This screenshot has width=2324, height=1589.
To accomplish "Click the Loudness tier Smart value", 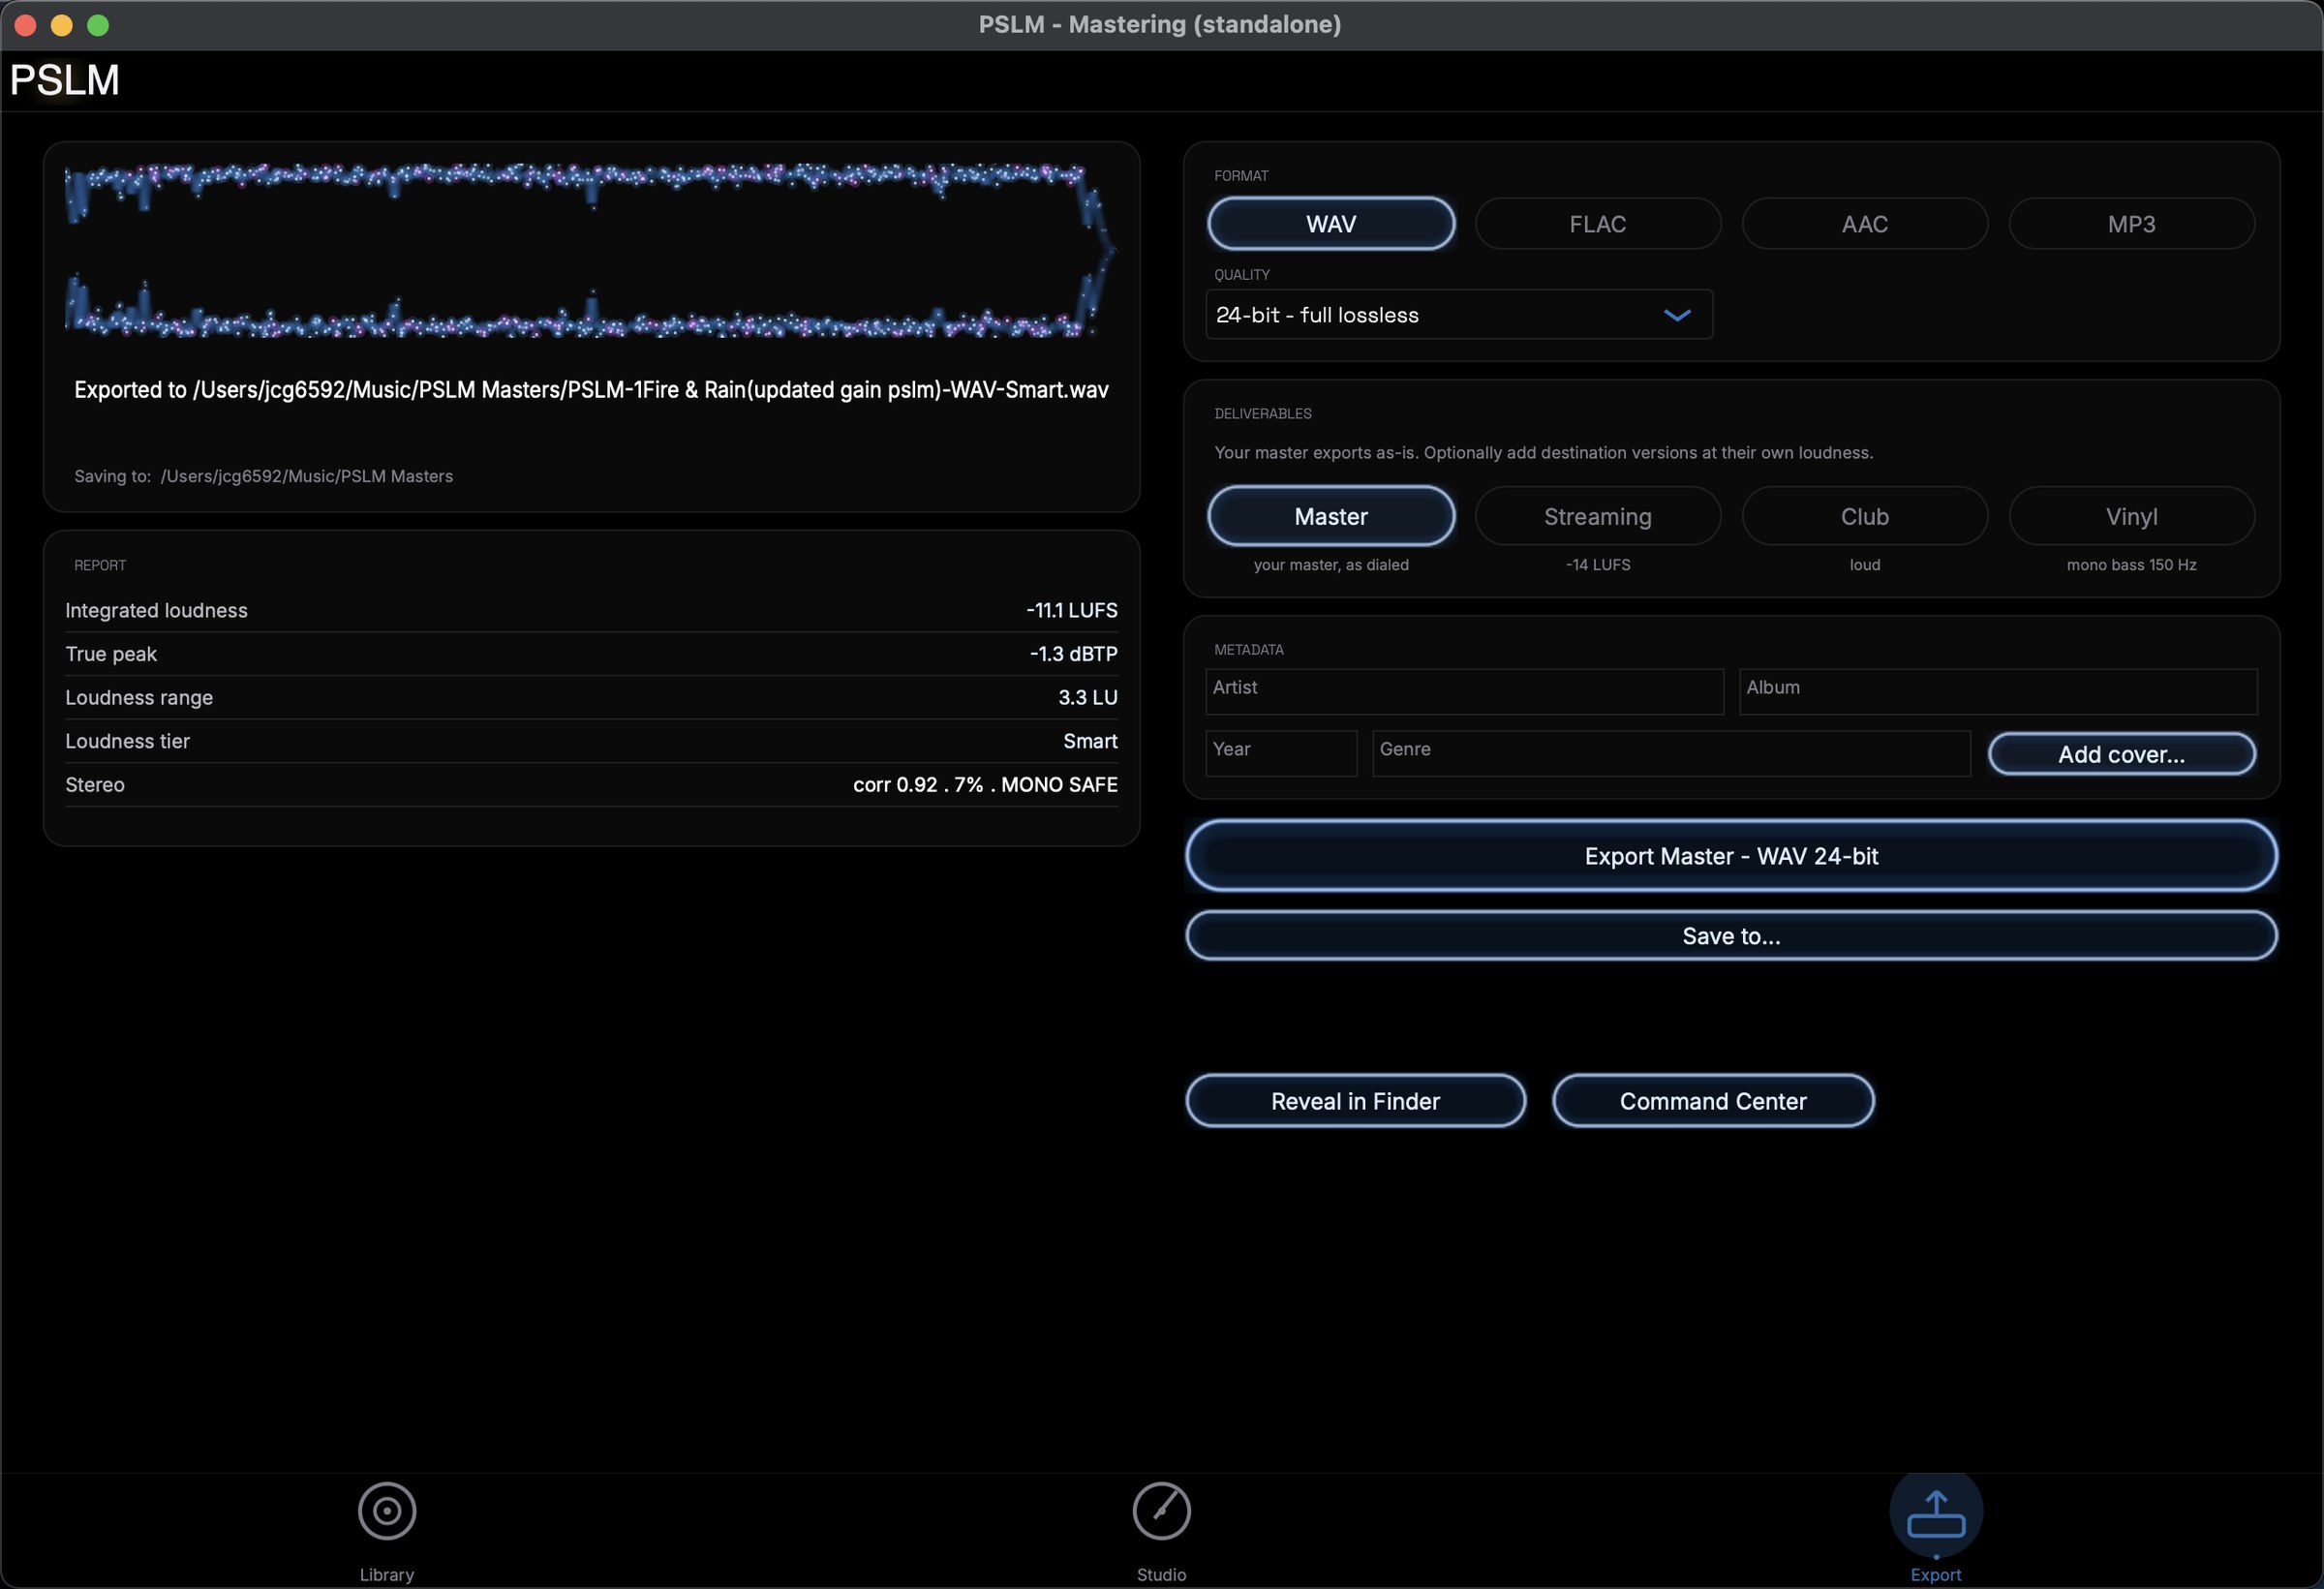I will point(1090,741).
